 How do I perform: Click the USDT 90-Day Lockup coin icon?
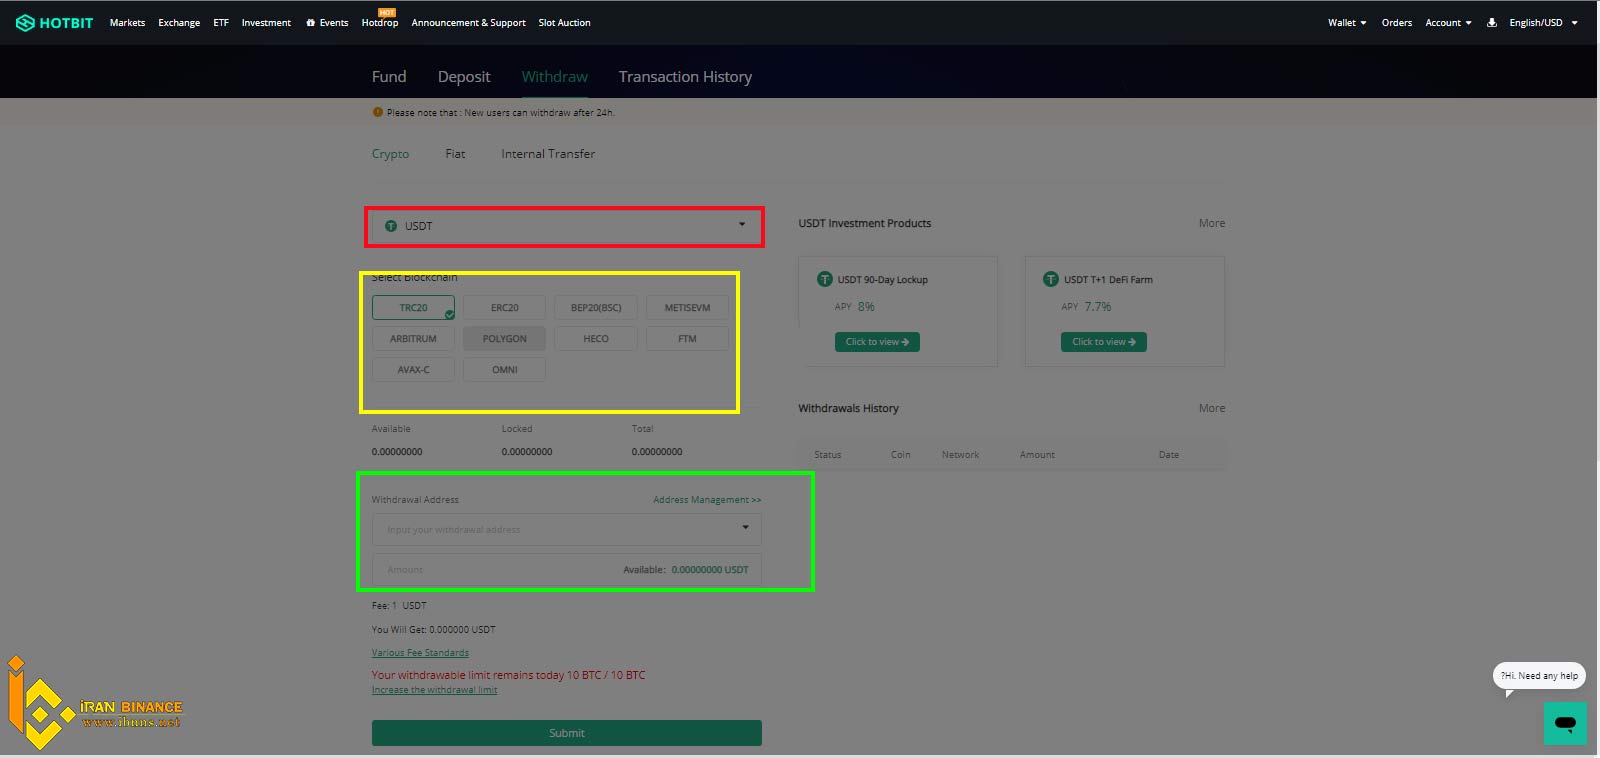825,279
